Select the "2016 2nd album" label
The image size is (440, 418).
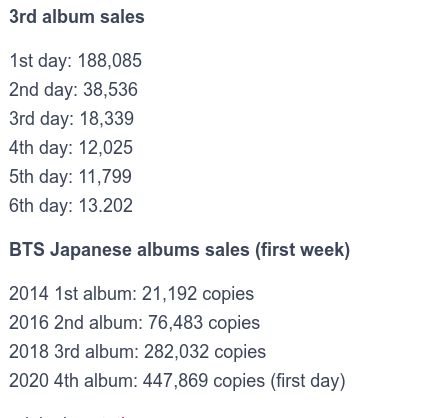(76, 323)
